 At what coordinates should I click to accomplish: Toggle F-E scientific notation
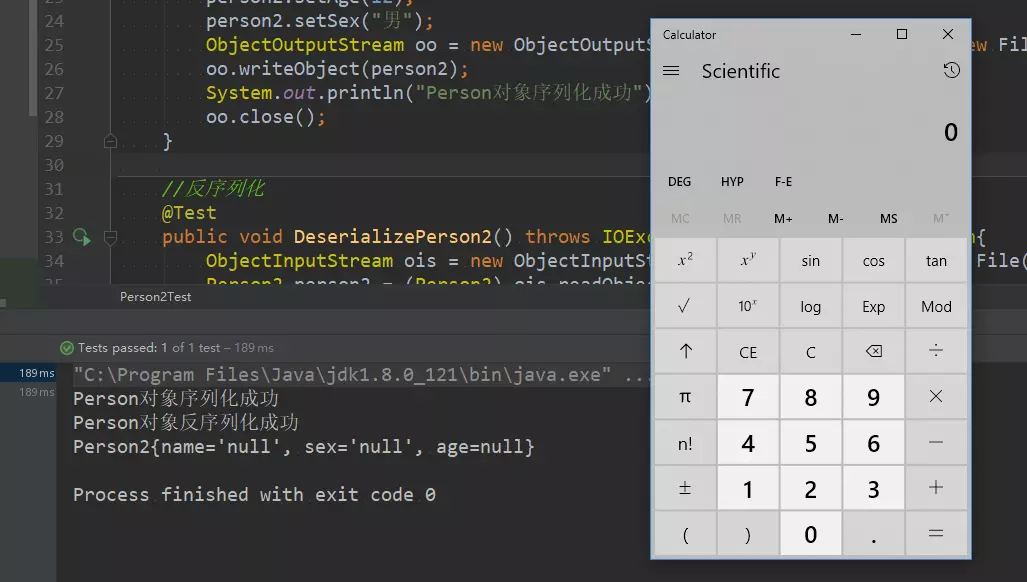pyautogui.click(x=783, y=181)
